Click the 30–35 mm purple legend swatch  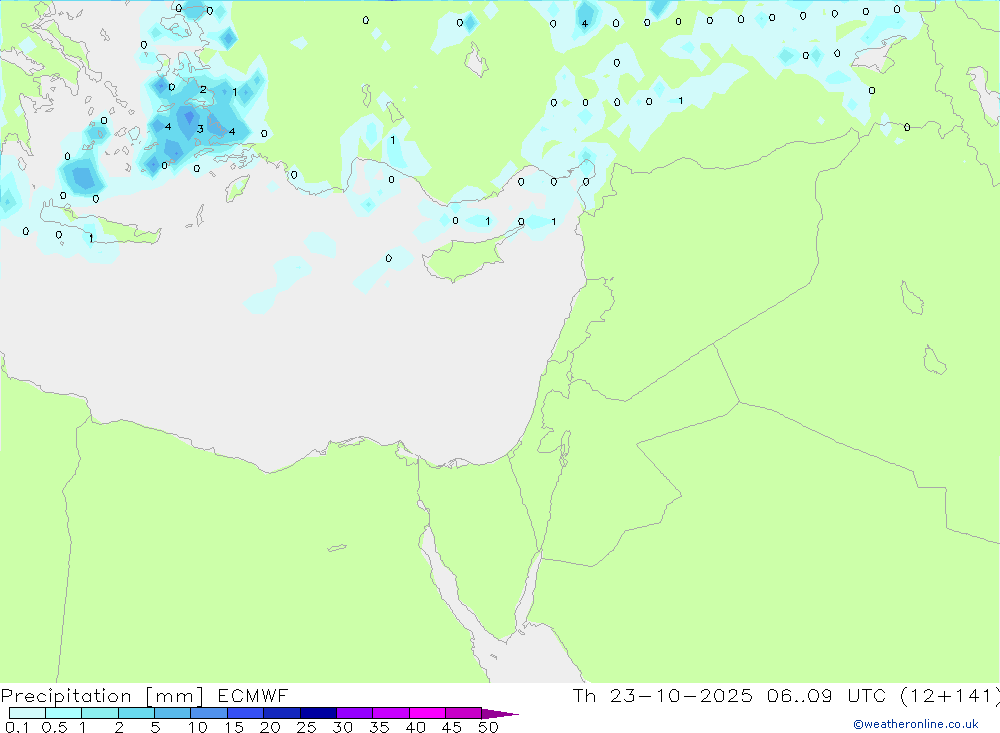tap(354, 713)
